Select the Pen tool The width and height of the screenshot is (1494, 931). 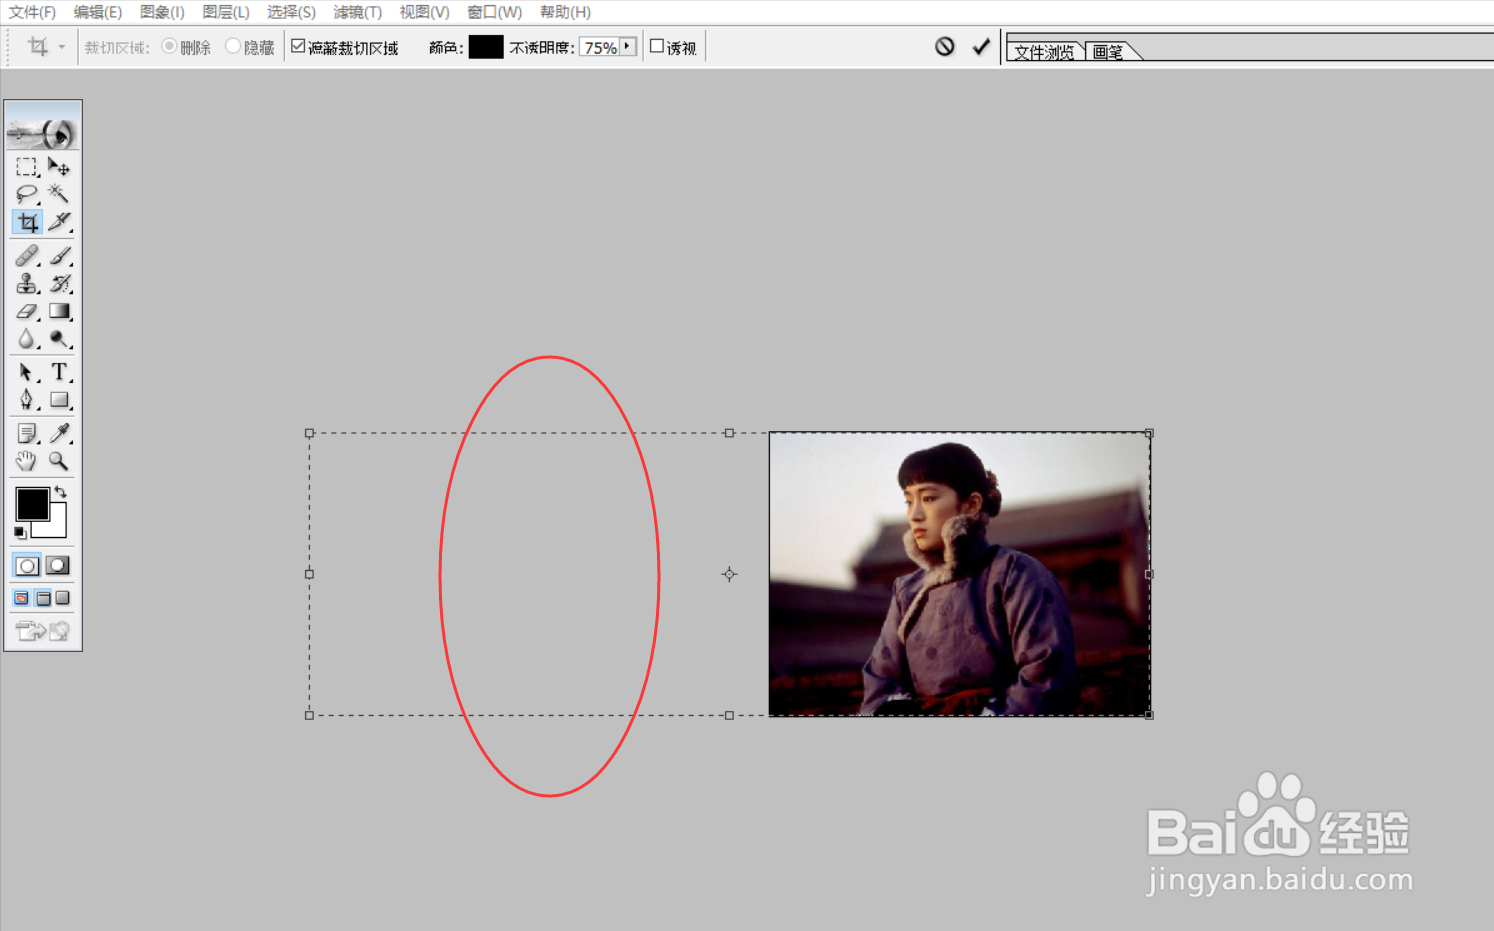point(27,400)
